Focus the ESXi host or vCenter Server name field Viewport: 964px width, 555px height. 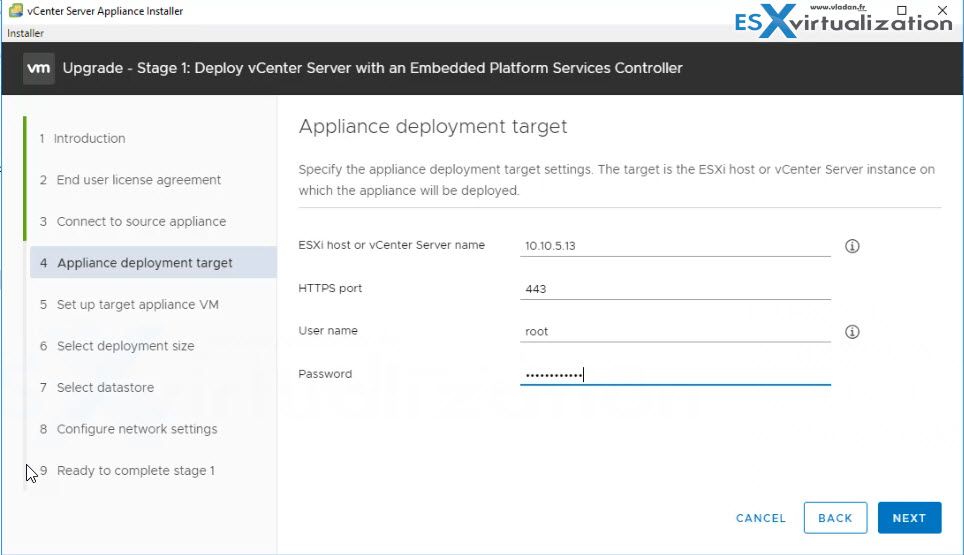tap(675, 246)
